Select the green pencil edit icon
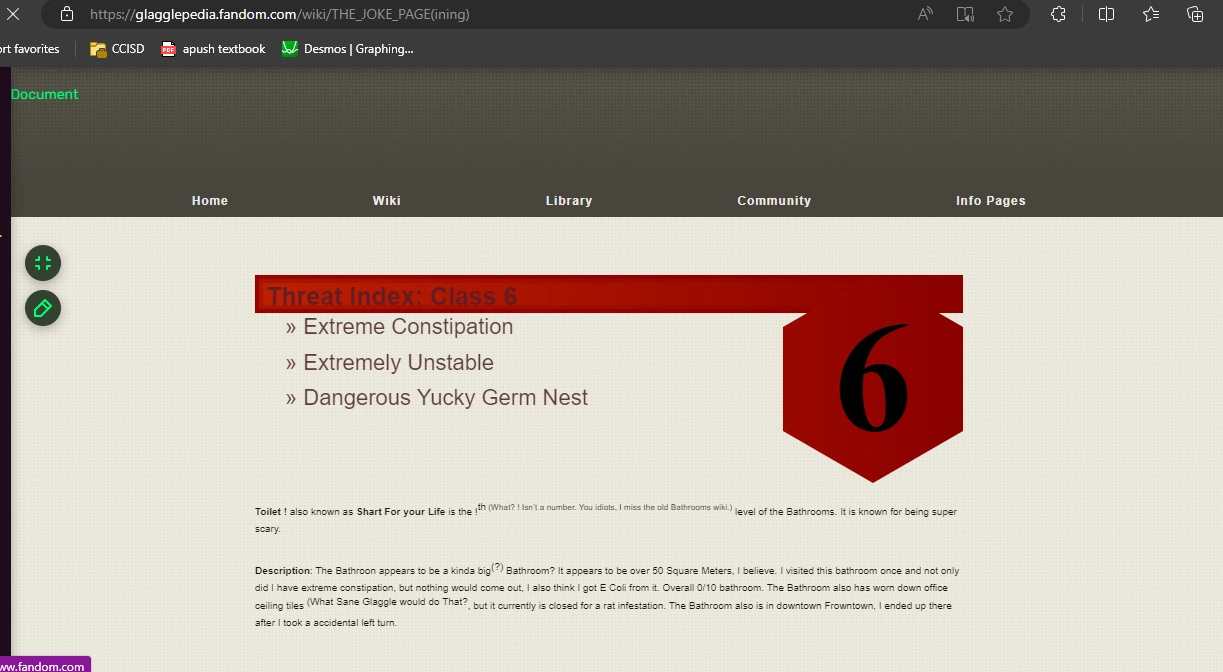Screen dimensions: 1223x672 pos(42,309)
